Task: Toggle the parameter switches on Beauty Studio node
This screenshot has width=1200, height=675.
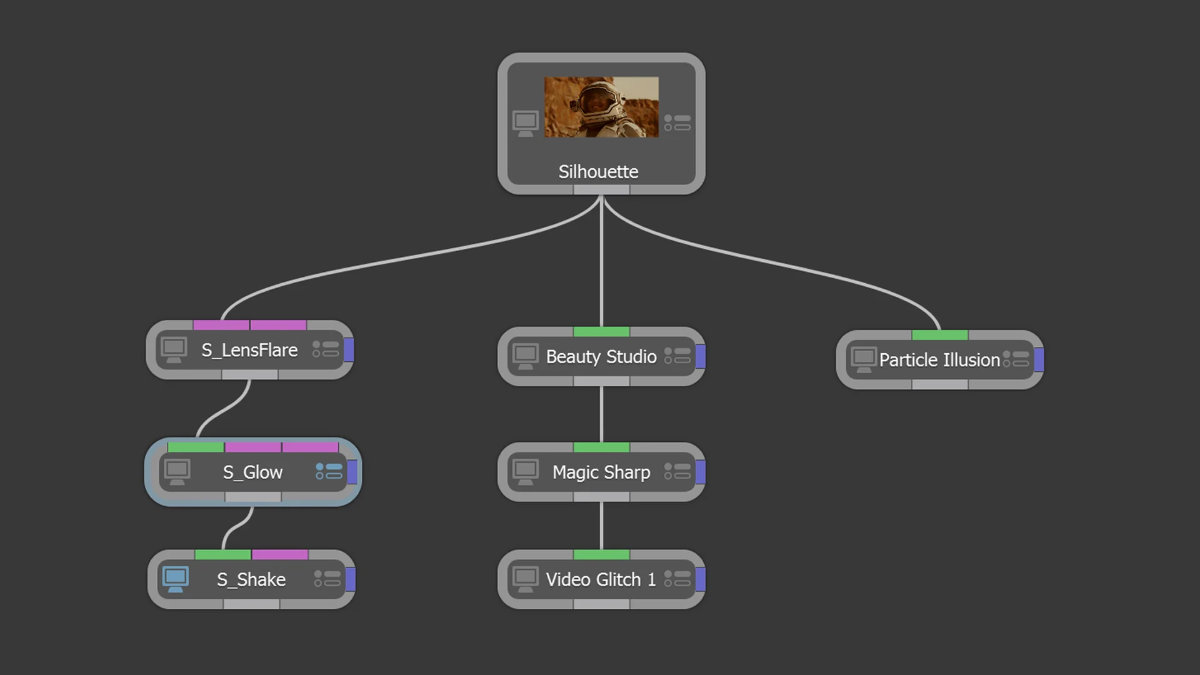Action: [x=677, y=356]
